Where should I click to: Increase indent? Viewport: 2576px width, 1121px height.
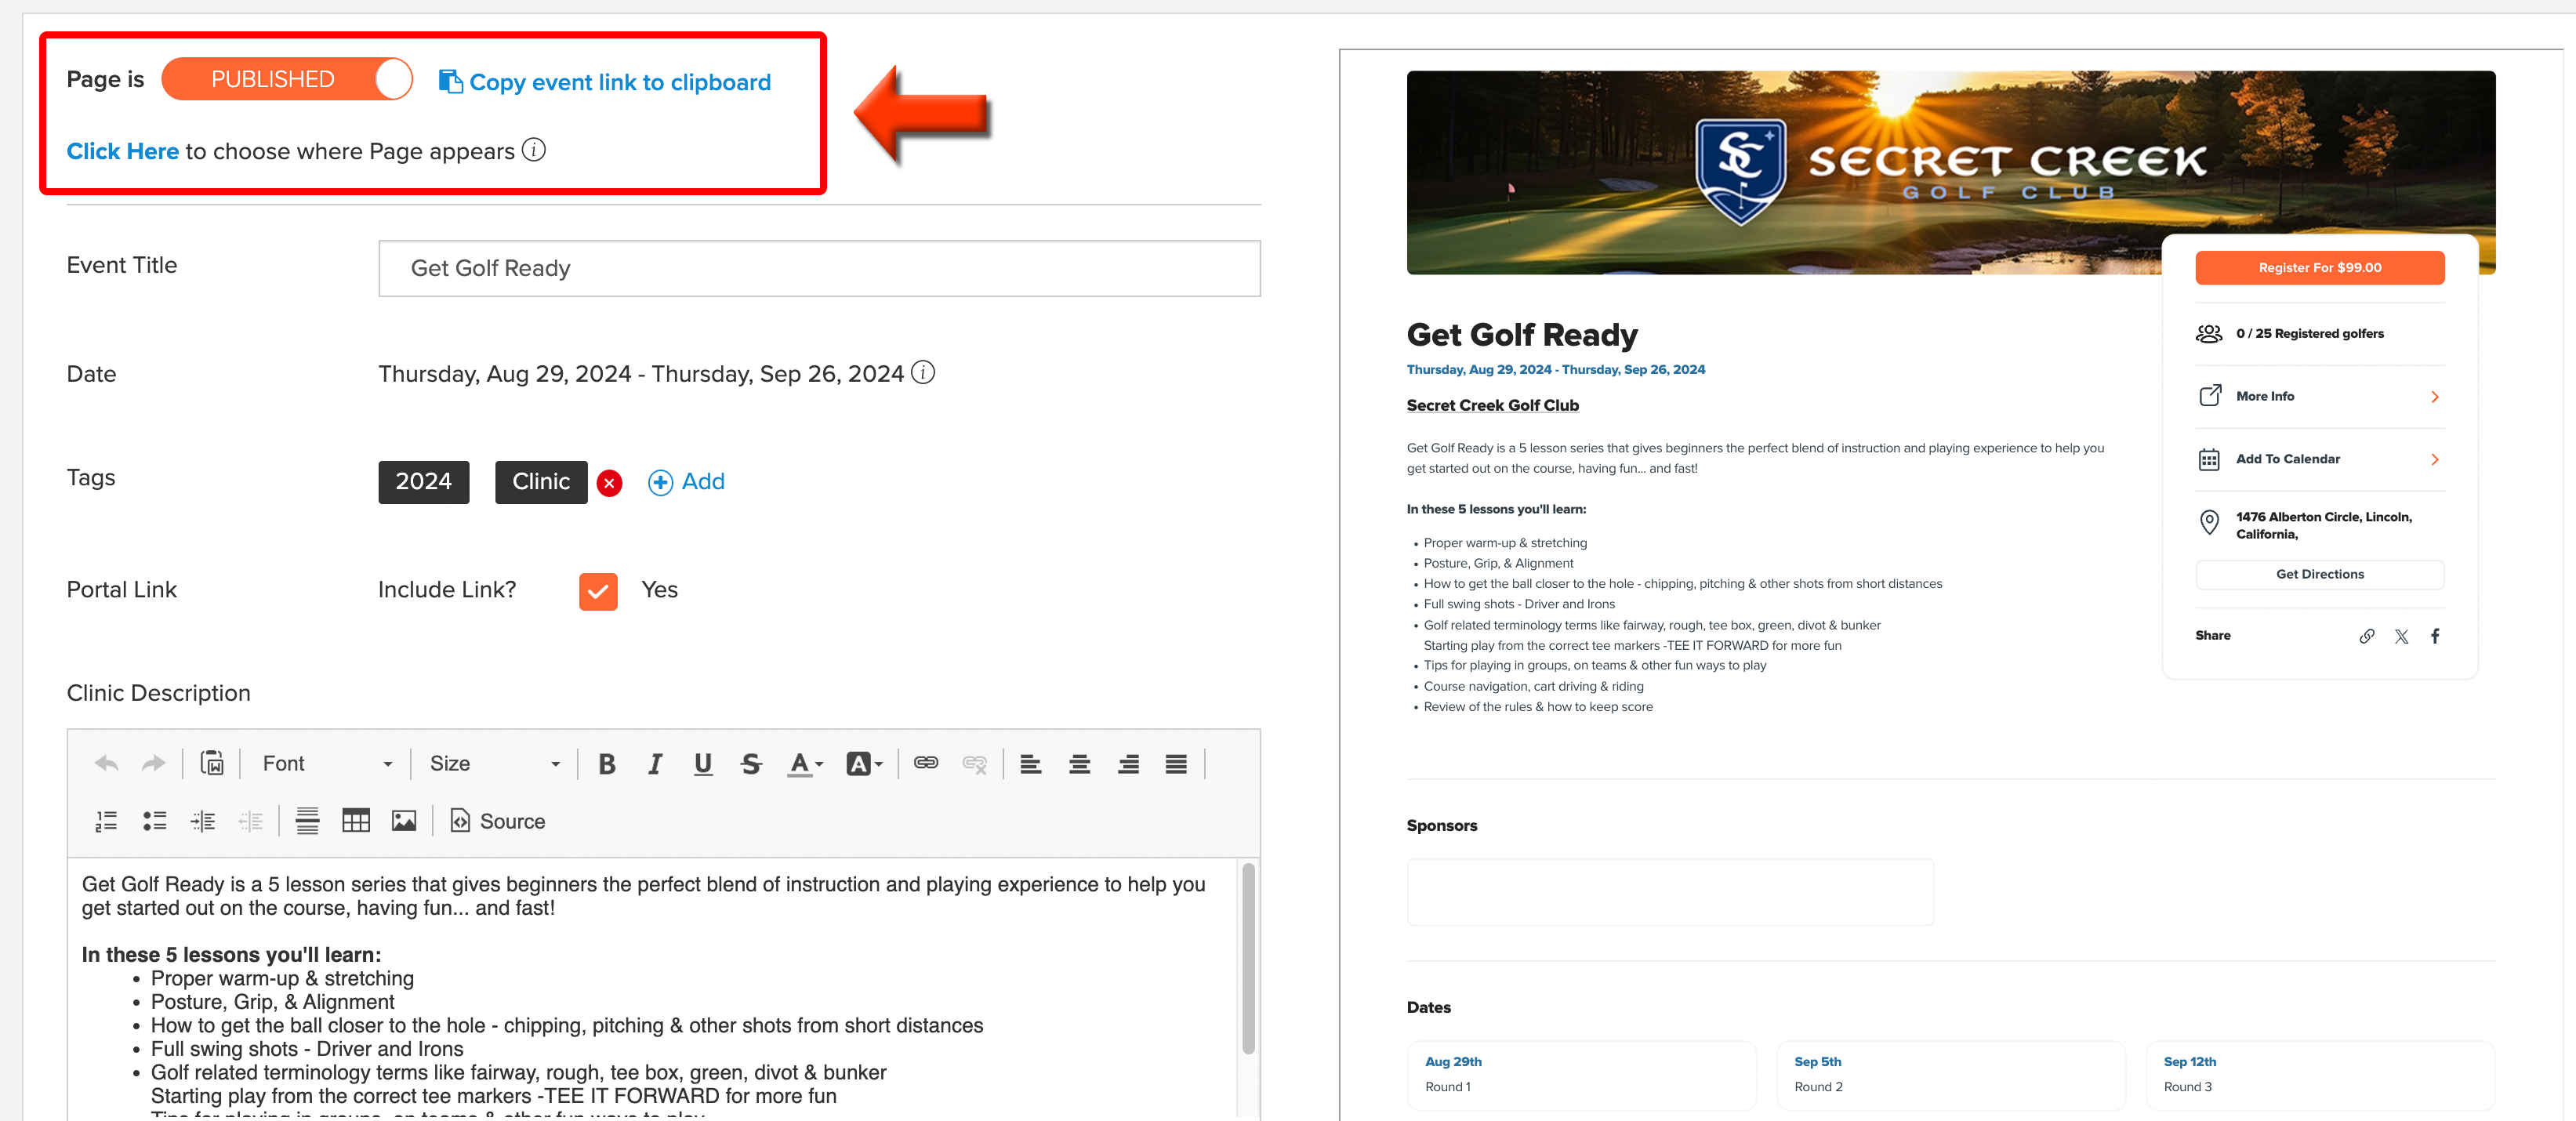click(203, 822)
